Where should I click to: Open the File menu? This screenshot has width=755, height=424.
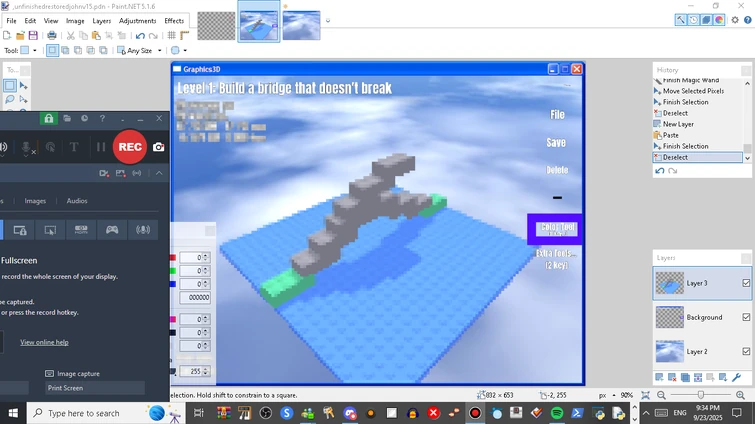point(11,21)
